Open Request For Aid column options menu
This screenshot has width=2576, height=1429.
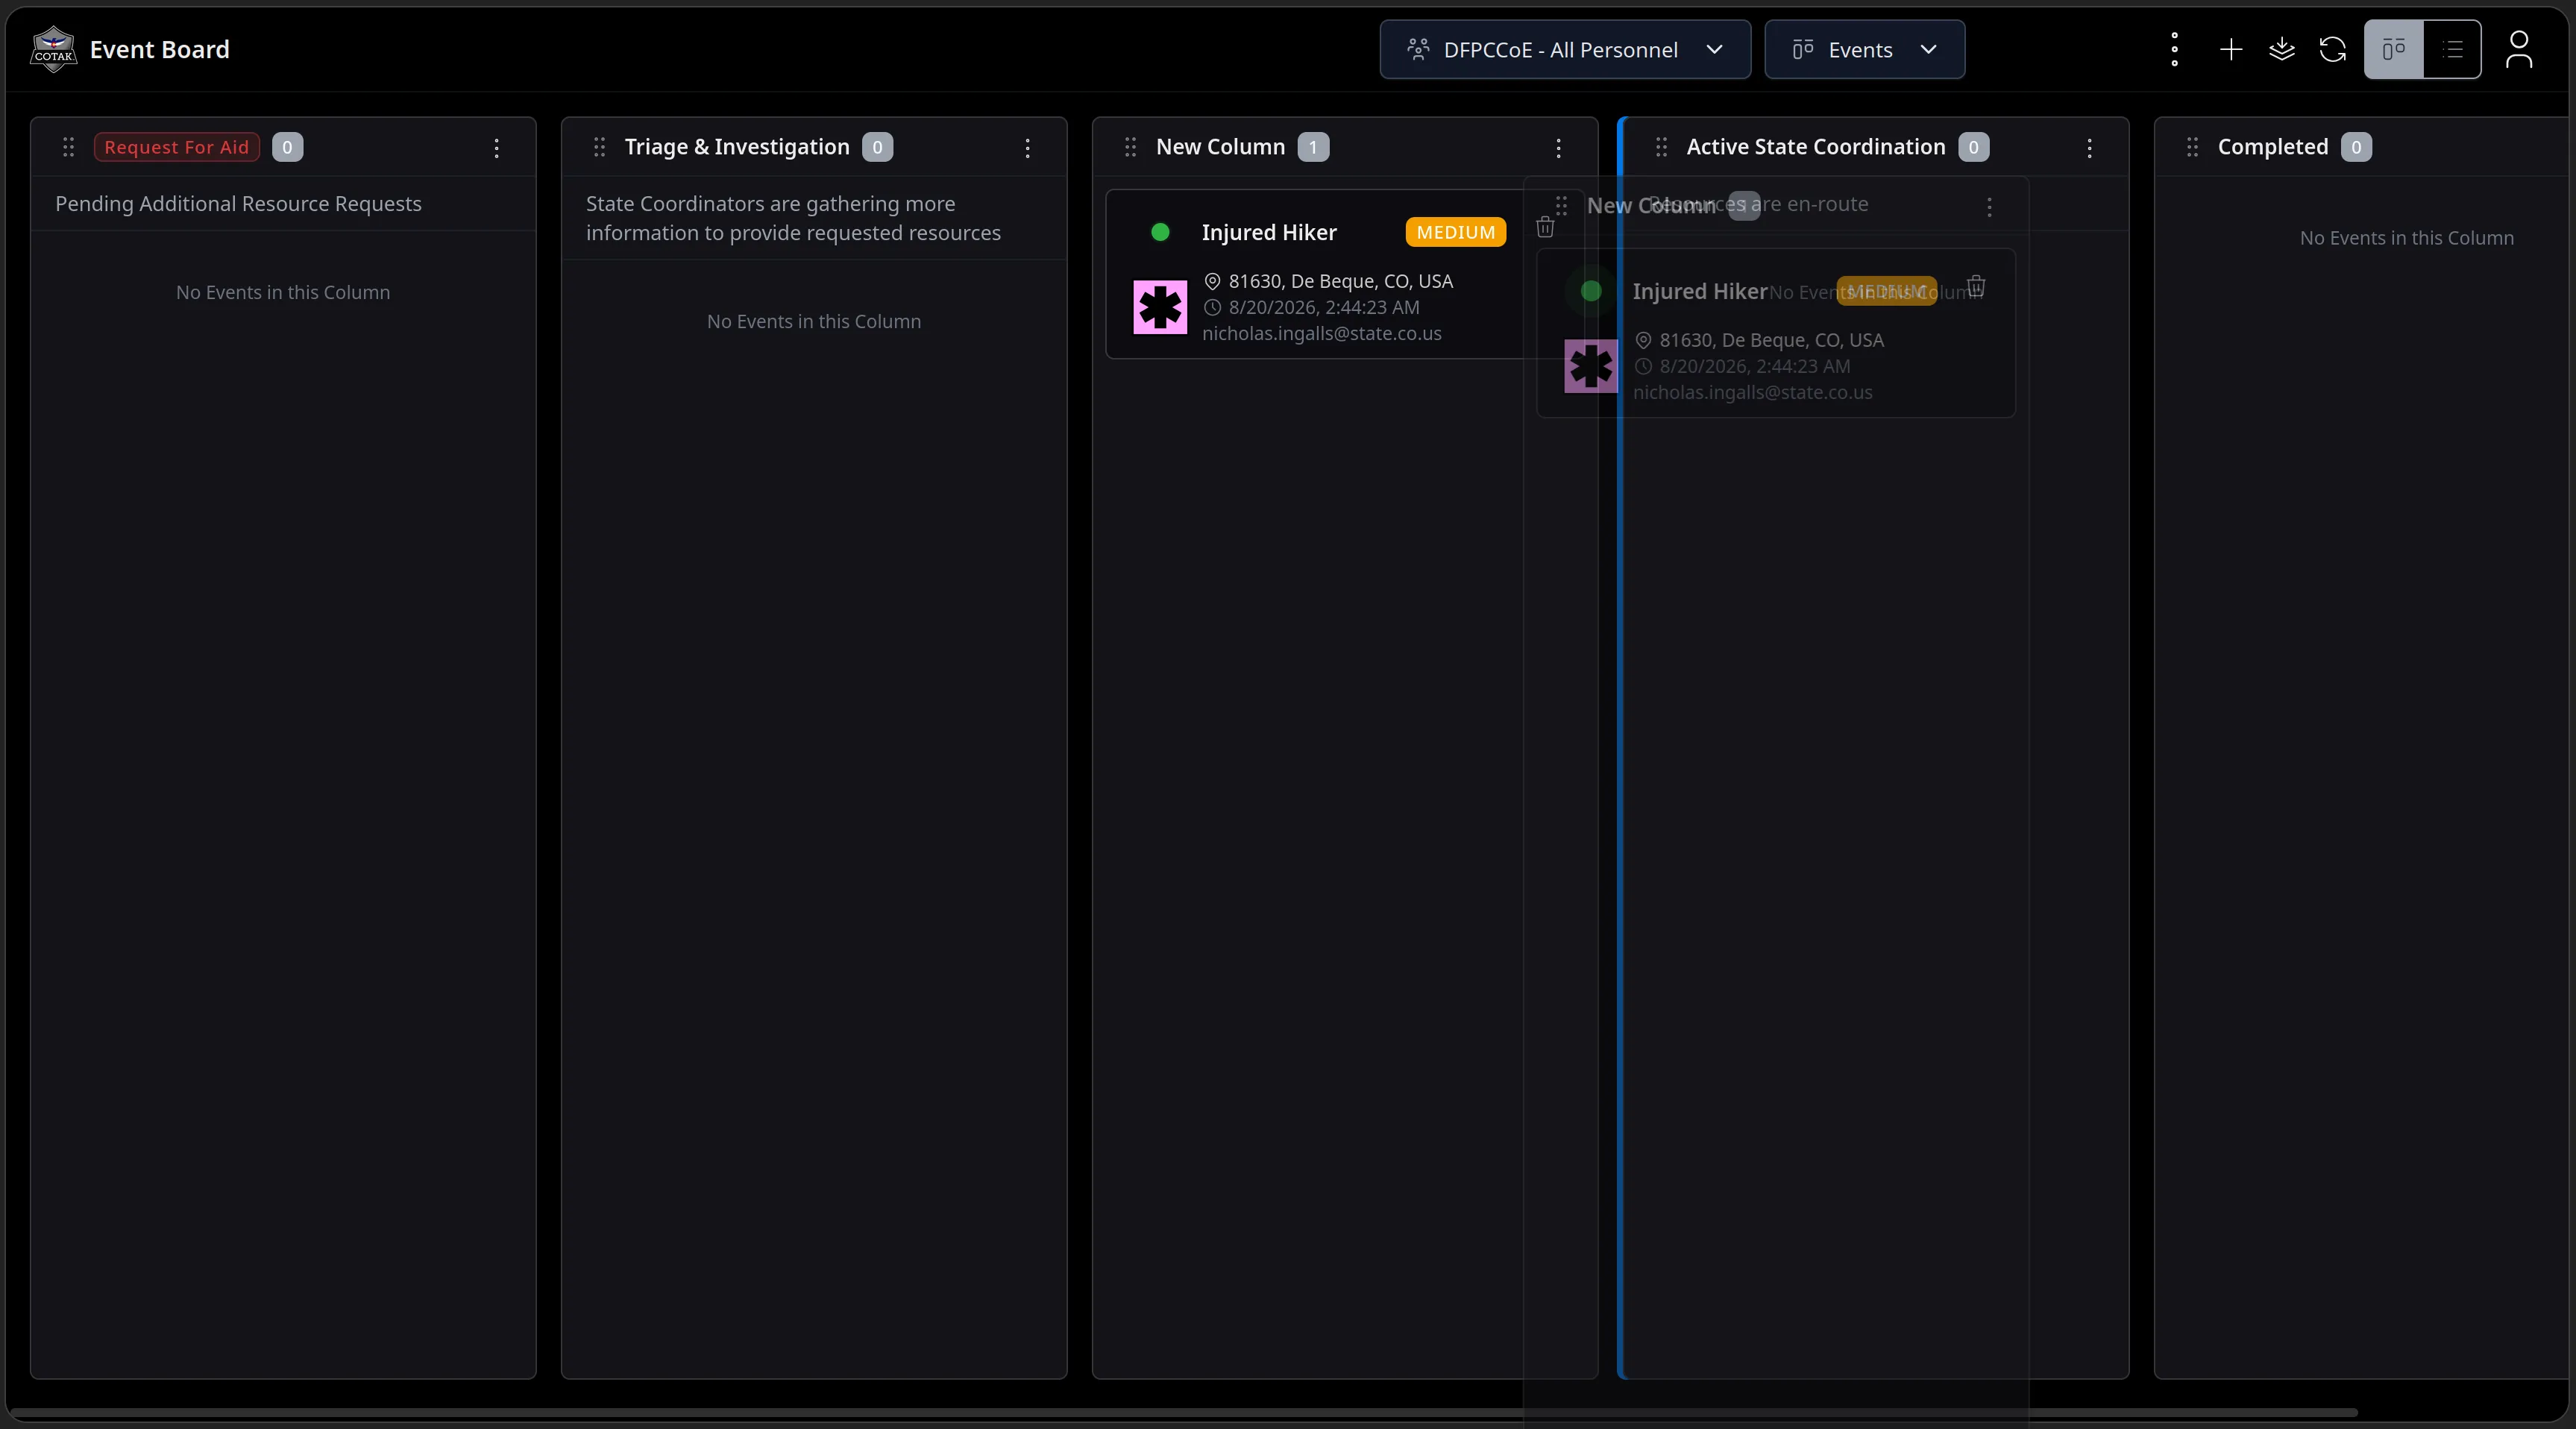click(497, 148)
